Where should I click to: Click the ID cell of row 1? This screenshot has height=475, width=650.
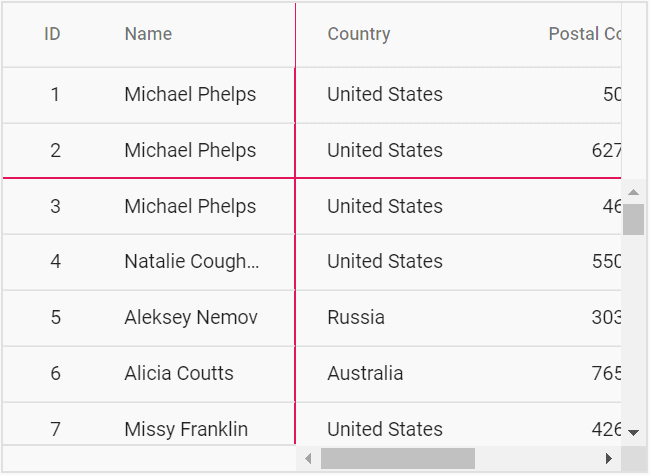pyautogui.click(x=55, y=95)
